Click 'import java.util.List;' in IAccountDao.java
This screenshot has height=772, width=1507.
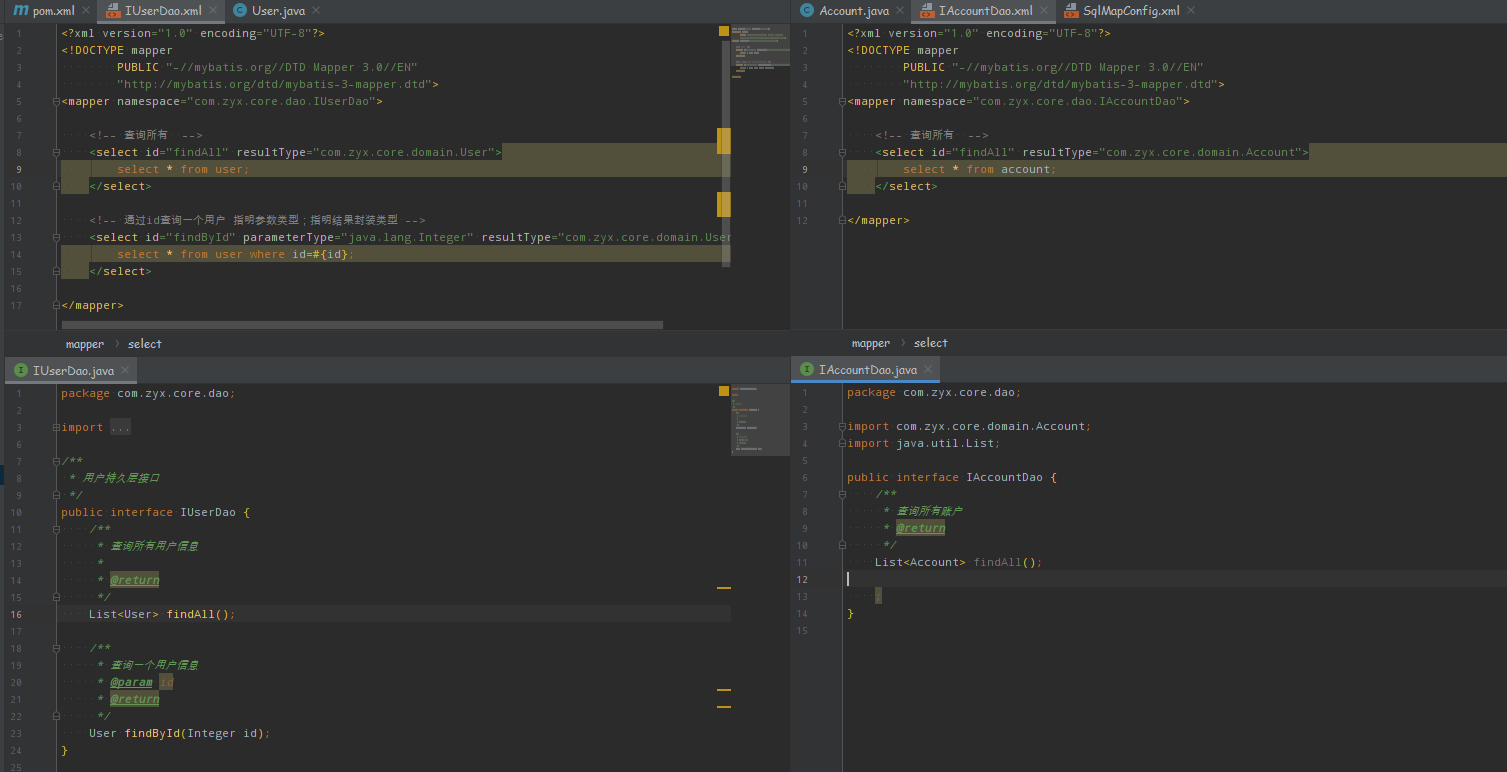tap(923, 443)
